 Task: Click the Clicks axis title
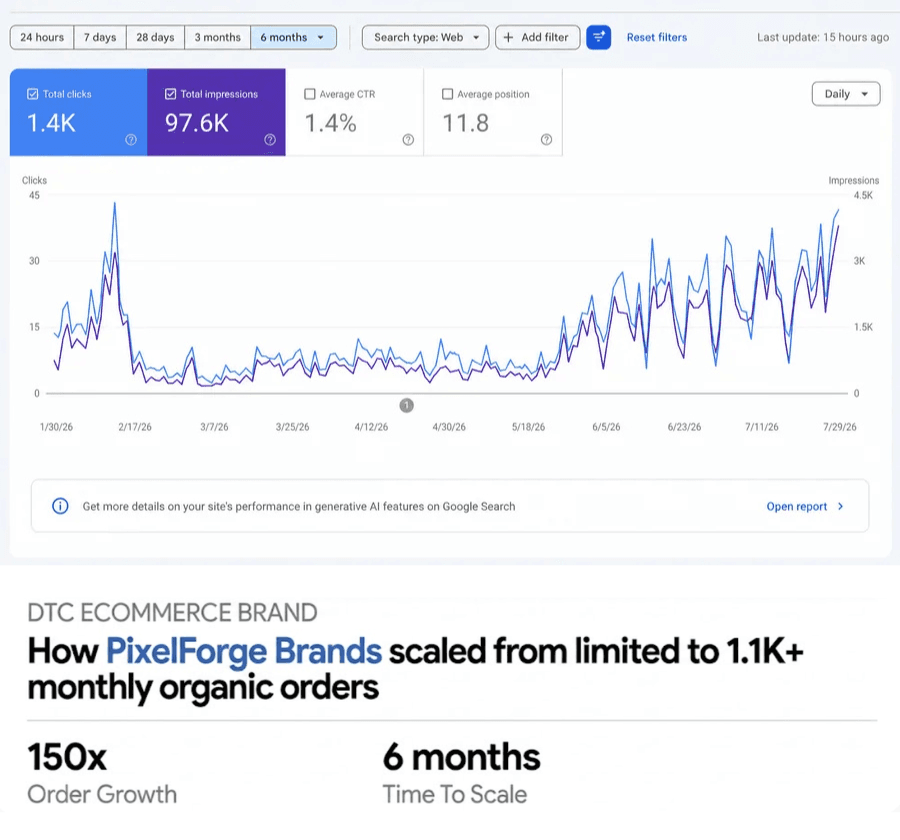34,180
